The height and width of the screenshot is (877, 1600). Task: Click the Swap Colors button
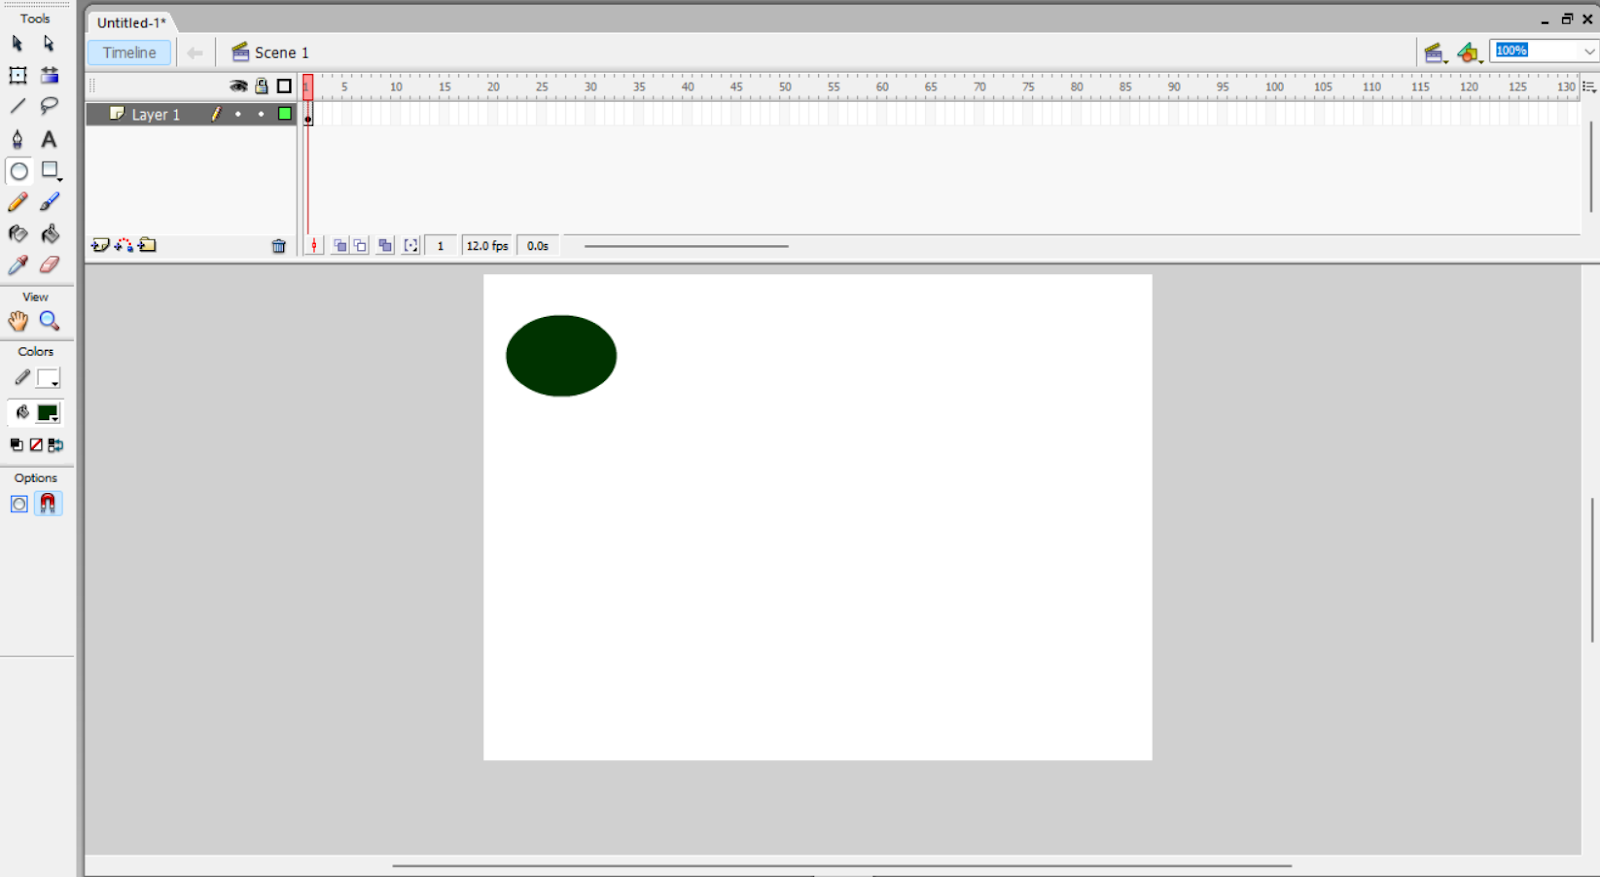[x=56, y=445]
